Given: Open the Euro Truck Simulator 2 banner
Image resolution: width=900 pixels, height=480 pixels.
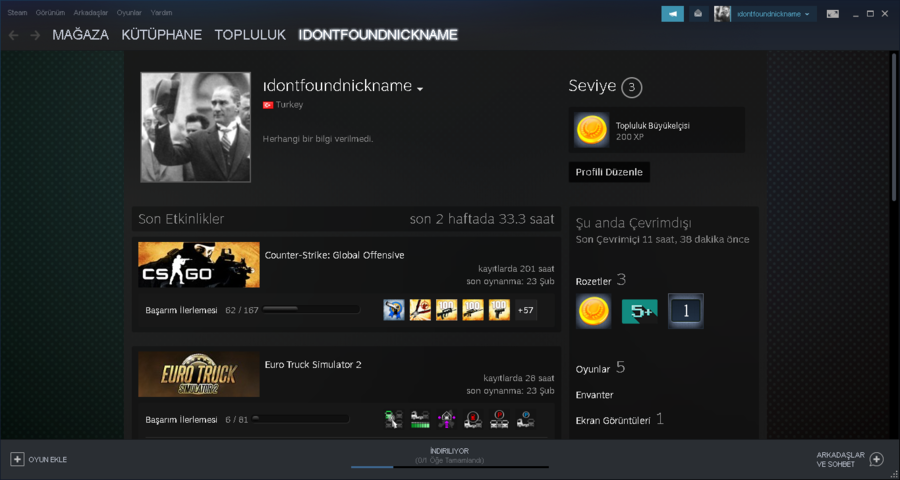Looking at the screenshot, I should pyautogui.click(x=199, y=374).
